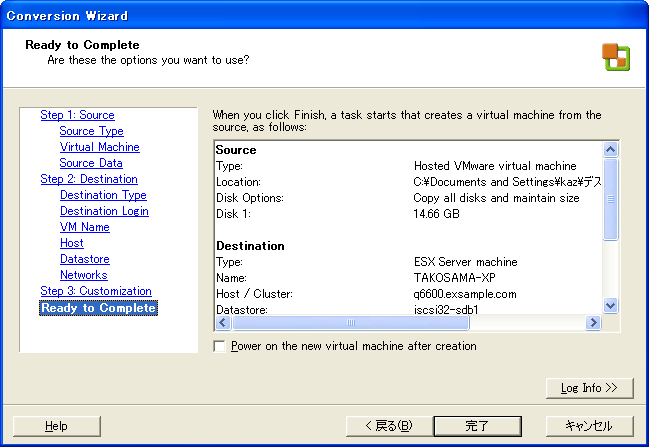Go to the Destination Type step
Image resolution: width=649 pixels, height=447 pixels.
pos(103,195)
